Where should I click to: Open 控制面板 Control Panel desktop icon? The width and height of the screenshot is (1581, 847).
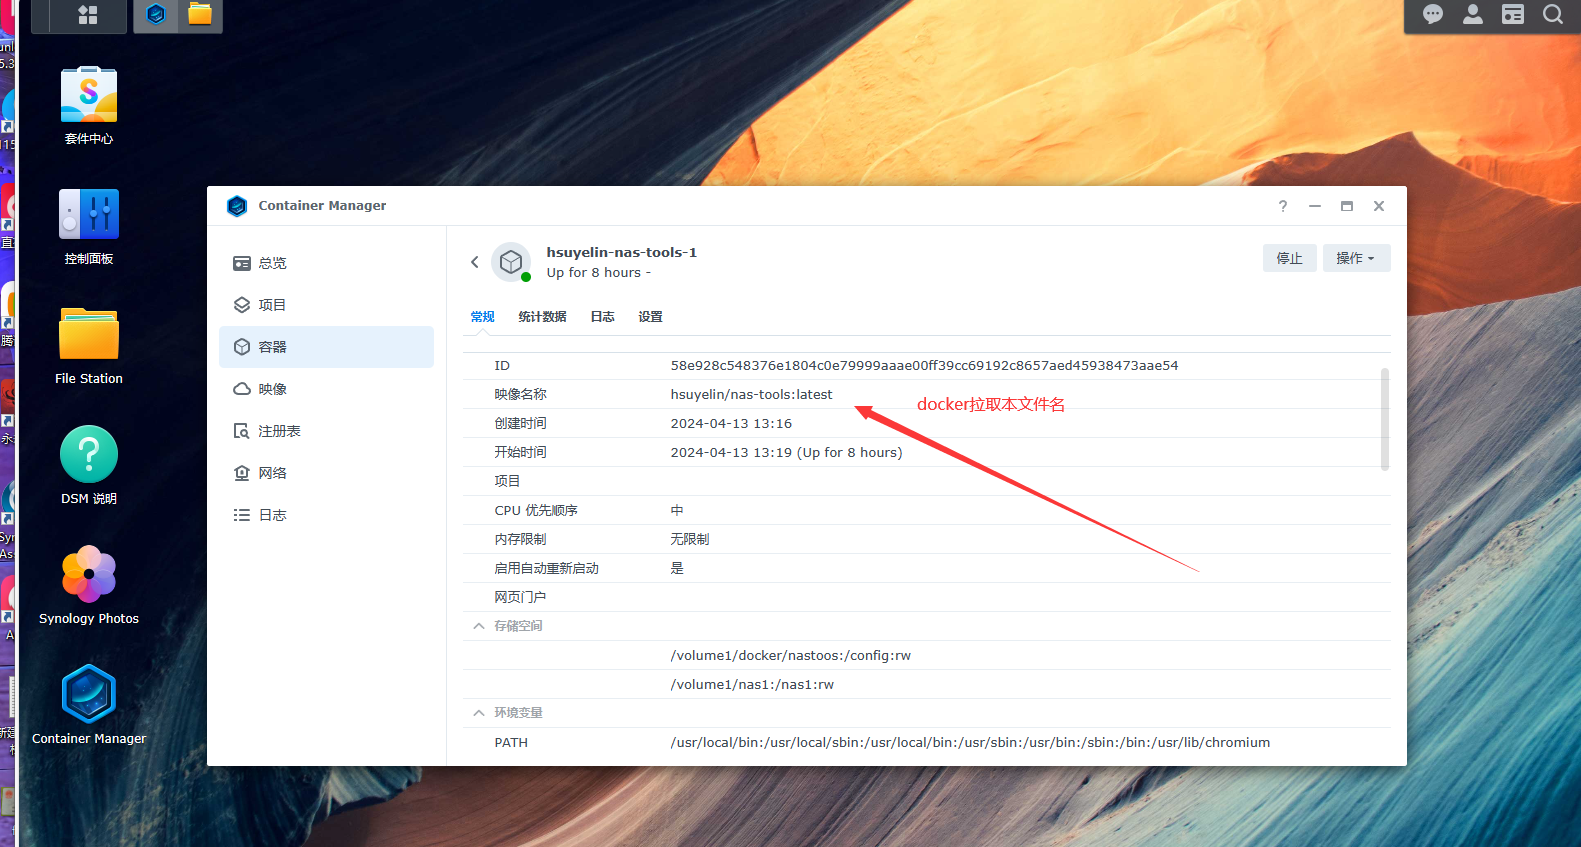tap(89, 226)
